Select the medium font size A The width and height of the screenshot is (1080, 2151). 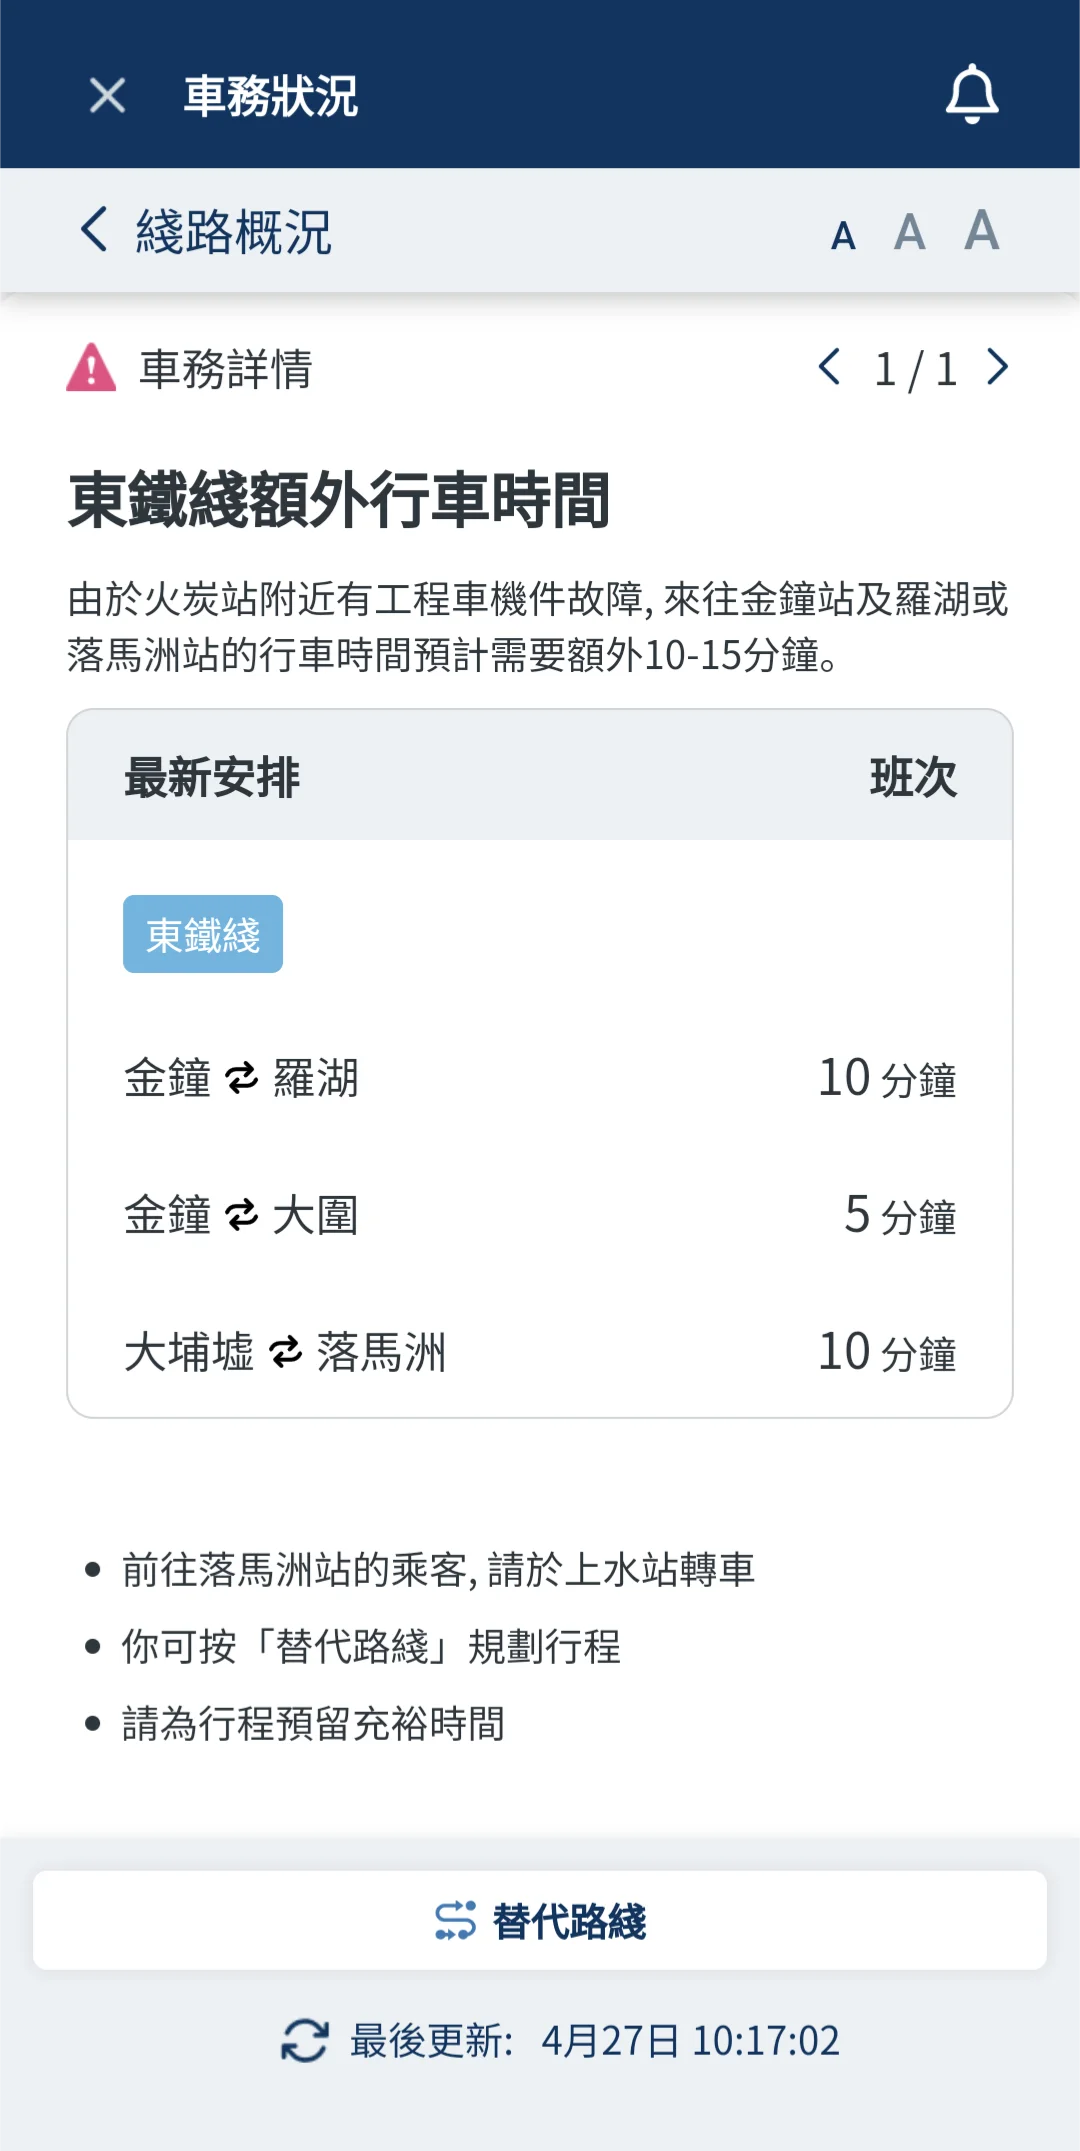coord(909,233)
